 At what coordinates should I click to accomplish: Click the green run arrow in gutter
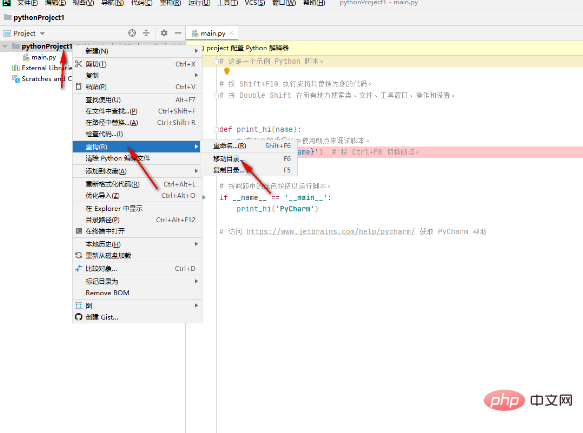pyautogui.click(x=204, y=197)
